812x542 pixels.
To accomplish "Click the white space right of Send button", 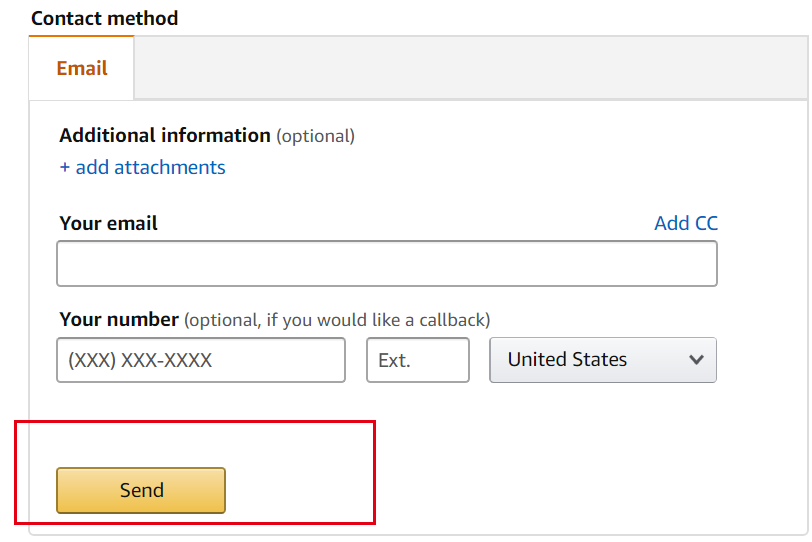I will click(300, 491).
